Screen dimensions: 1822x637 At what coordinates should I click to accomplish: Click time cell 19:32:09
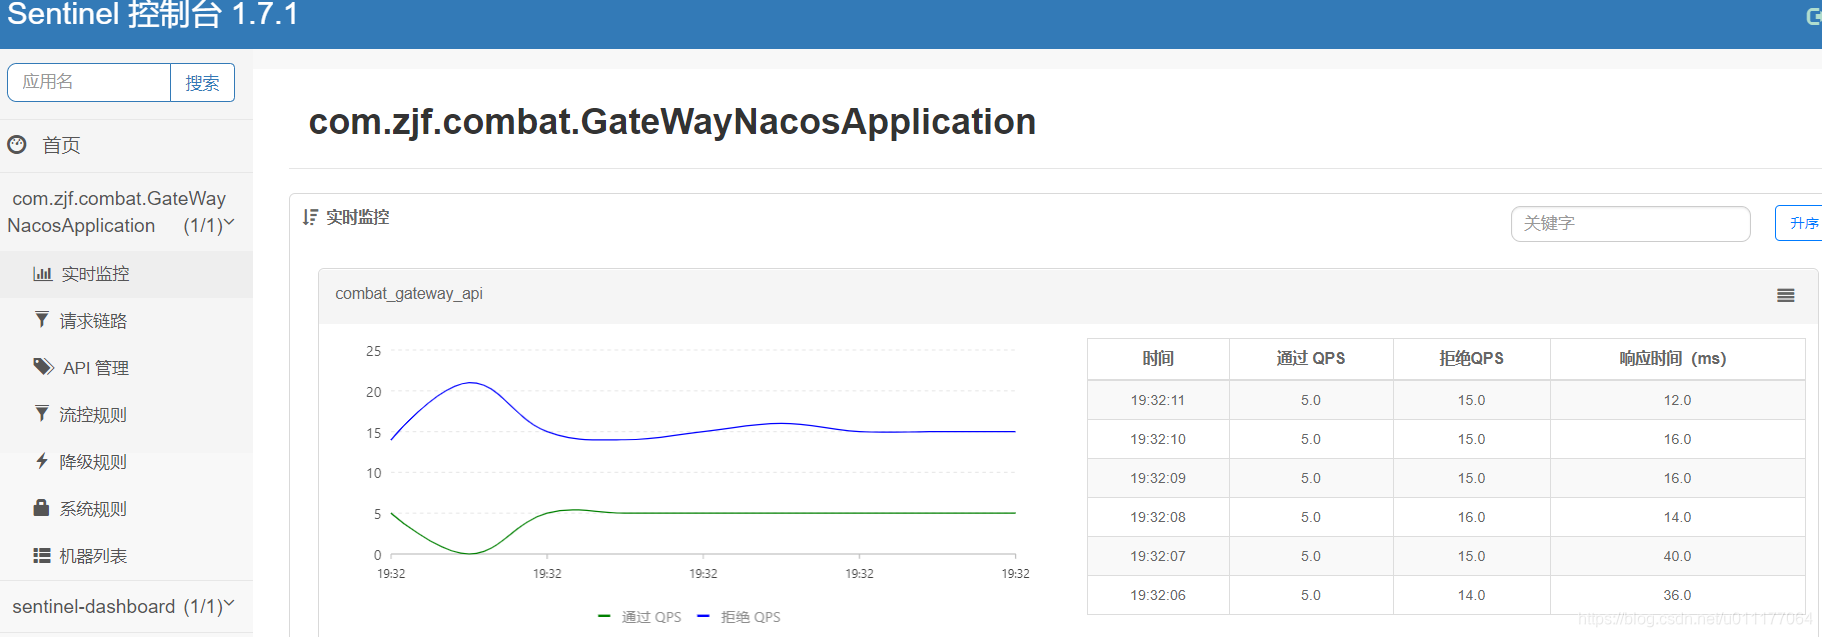1158,478
